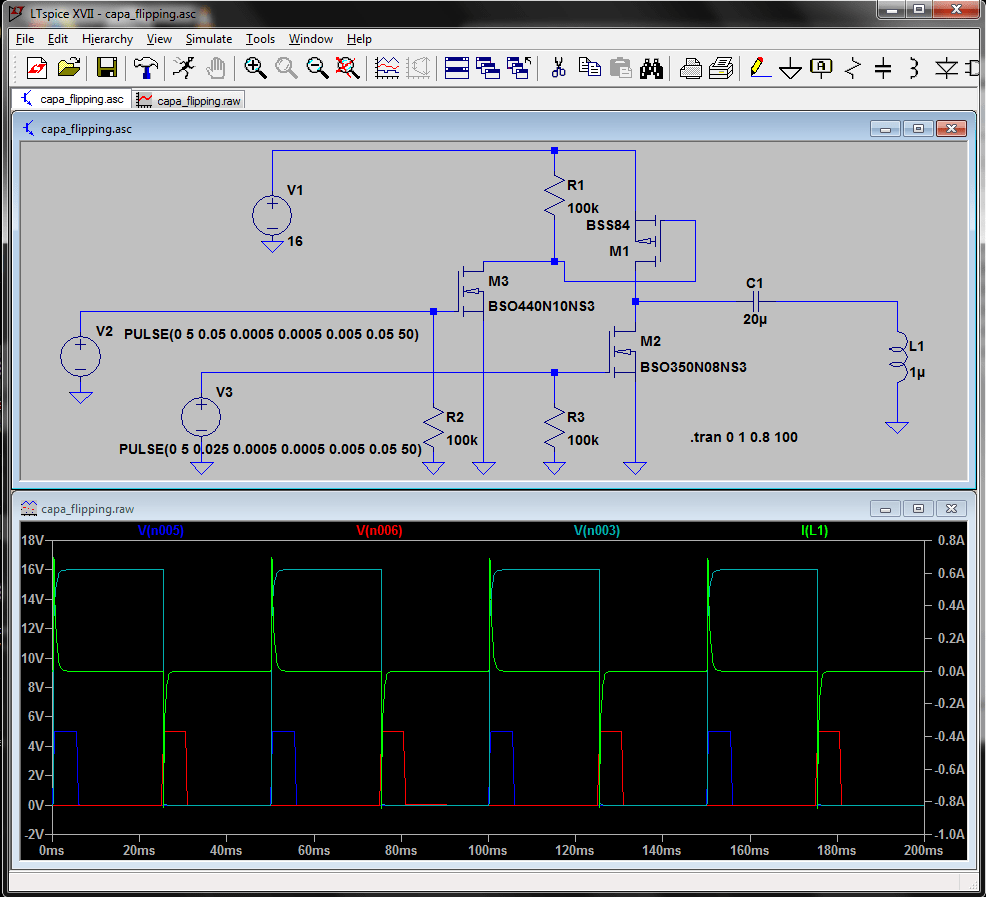
Task: Click the Run simulation icon
Action: pyautogui.click(x=183, y=68)
